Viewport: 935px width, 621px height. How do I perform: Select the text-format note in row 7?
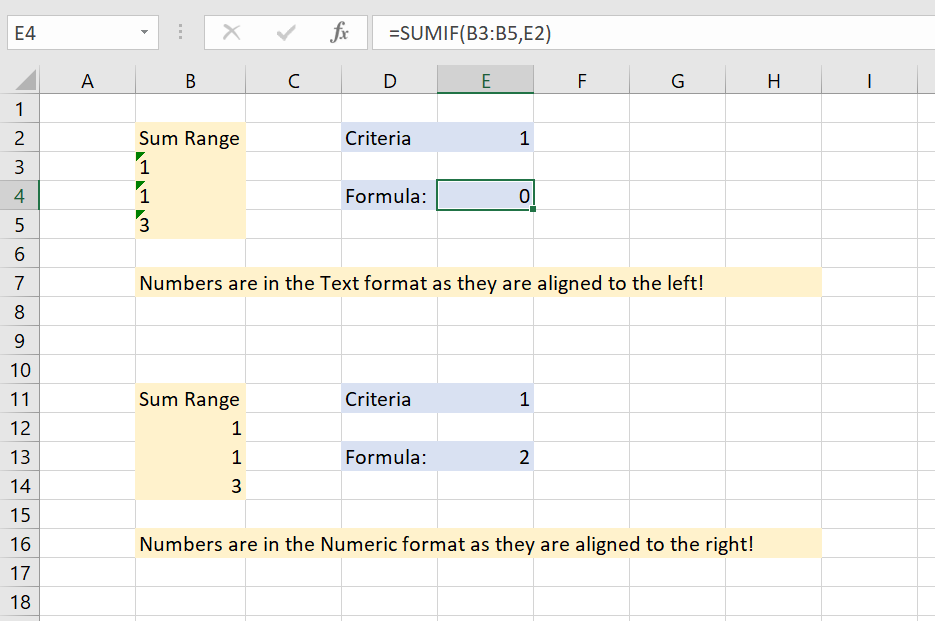[x=421, y=283]
